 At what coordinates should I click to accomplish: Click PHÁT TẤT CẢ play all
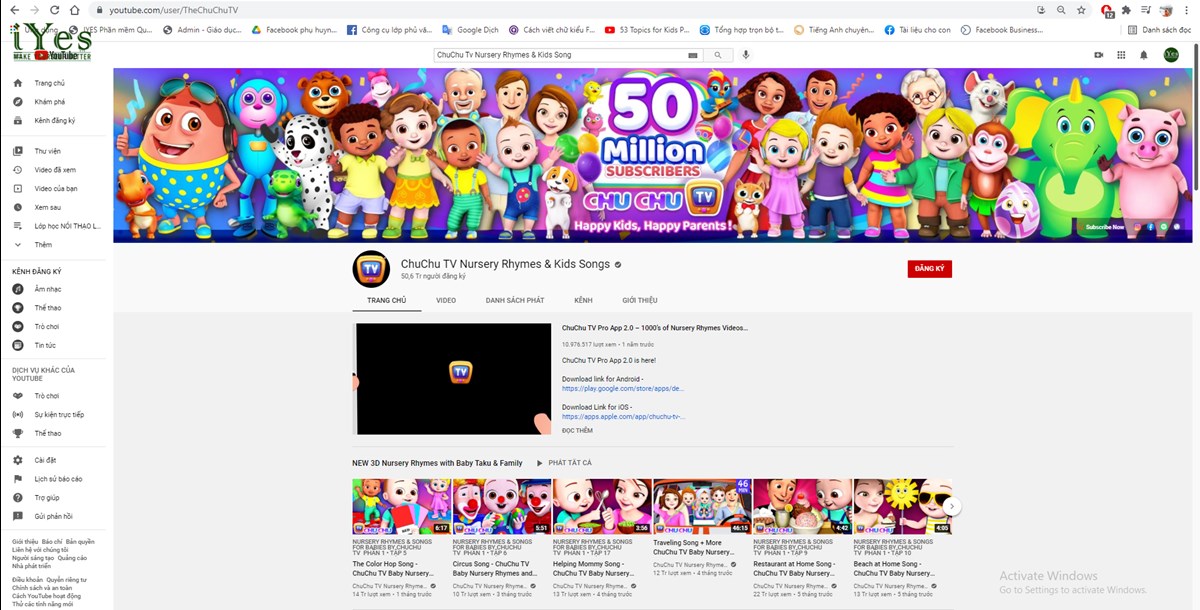coord(565,463)
